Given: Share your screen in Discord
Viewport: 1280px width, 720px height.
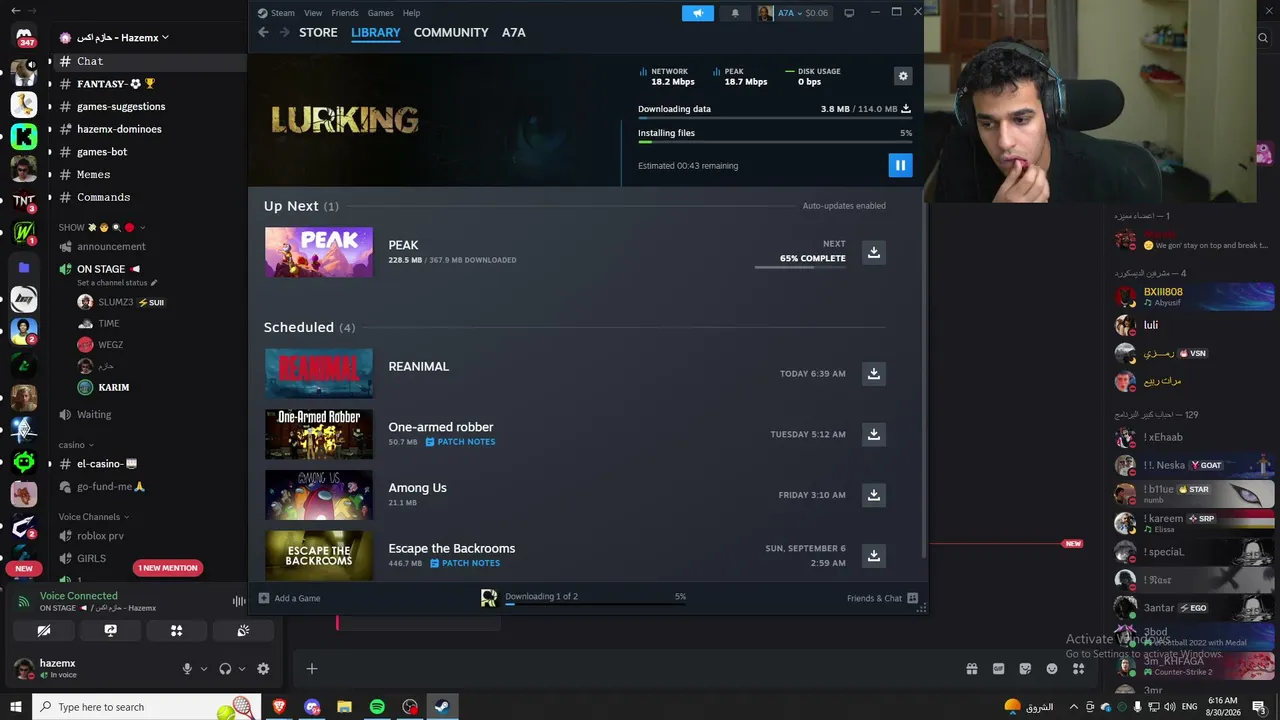Looking at the screenshot, I should (x=110, y=631).
